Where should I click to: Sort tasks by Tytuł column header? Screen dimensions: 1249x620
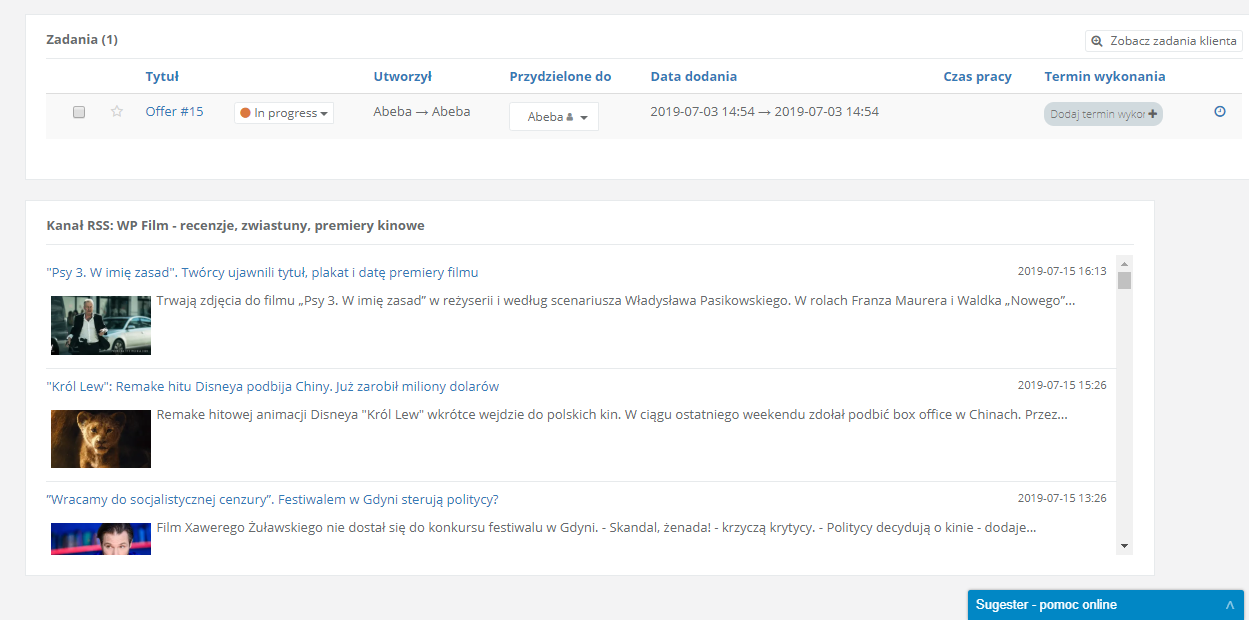pos(162,76)
